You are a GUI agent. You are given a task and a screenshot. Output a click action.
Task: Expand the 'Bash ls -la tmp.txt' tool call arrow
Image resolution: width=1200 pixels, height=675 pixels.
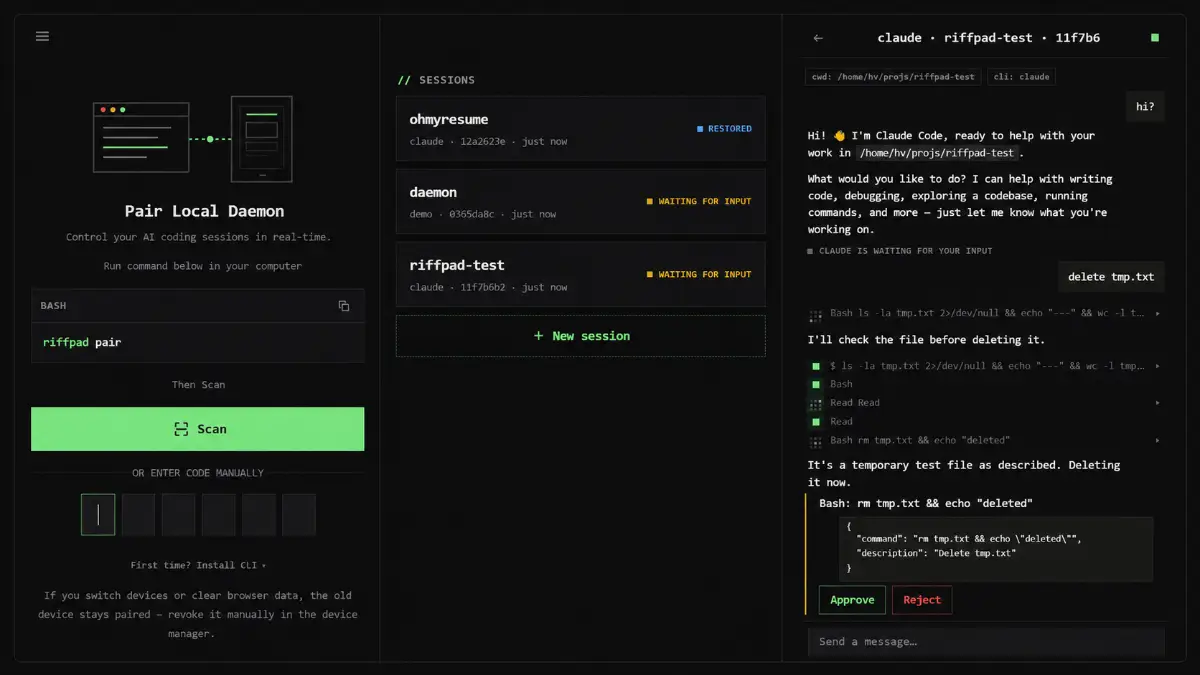(x=1158, y=314)
